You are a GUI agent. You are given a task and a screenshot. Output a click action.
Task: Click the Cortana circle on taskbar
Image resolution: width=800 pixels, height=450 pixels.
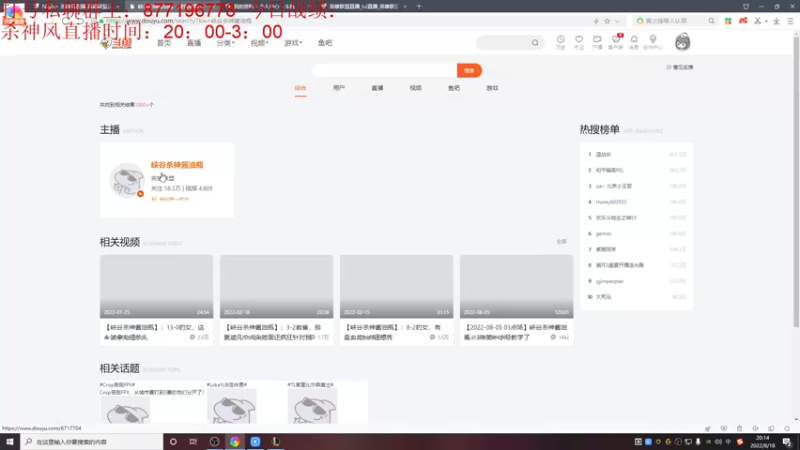pos(173,442)
